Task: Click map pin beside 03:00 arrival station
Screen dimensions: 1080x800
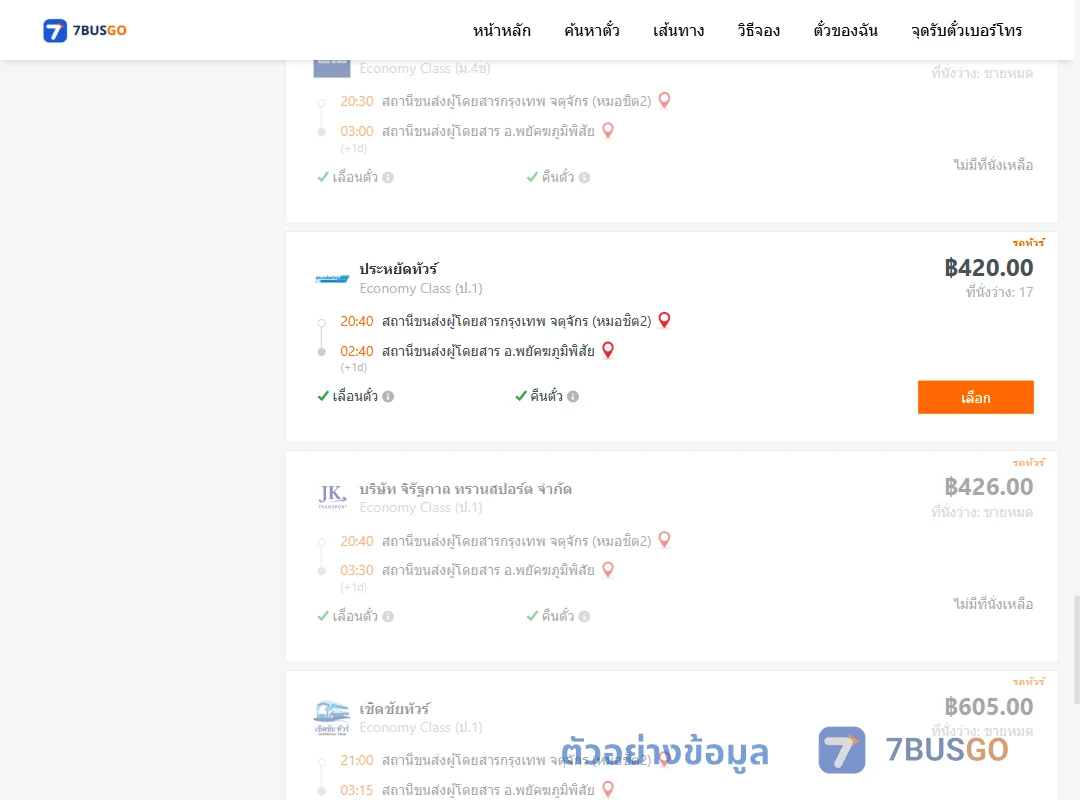Action: 608,131
